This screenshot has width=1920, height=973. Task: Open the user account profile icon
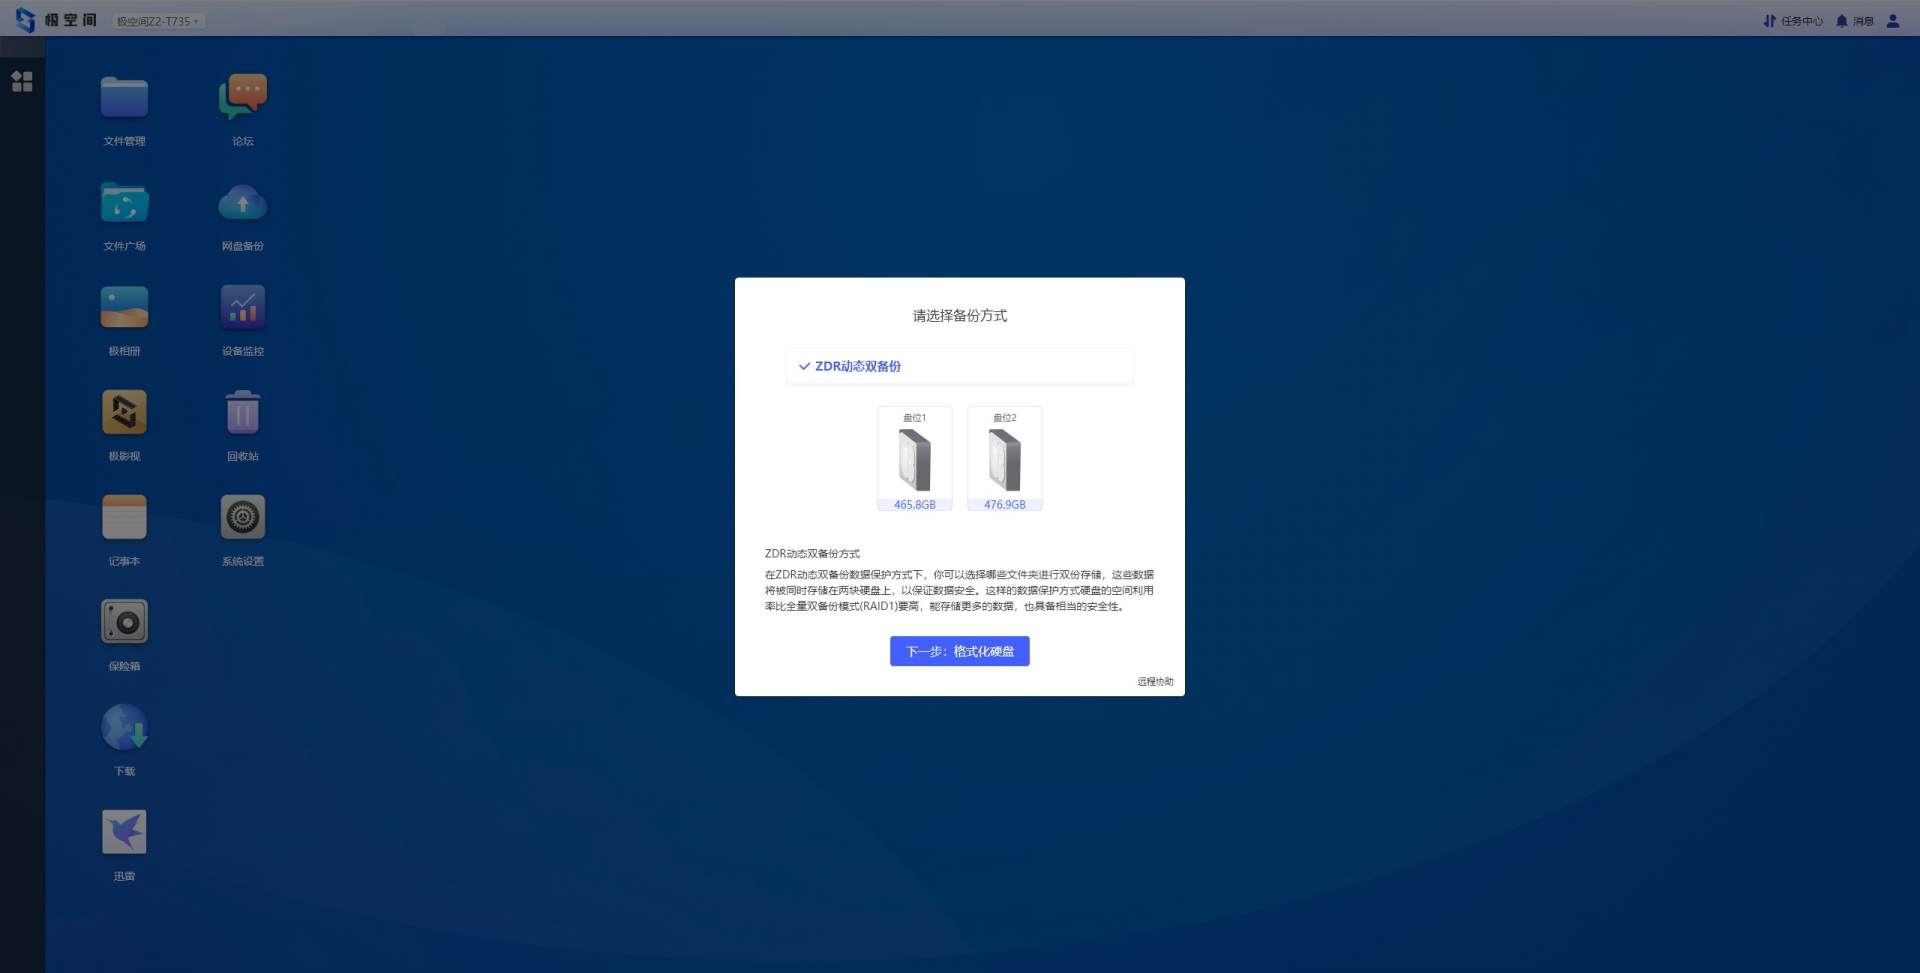(1893, 21)
